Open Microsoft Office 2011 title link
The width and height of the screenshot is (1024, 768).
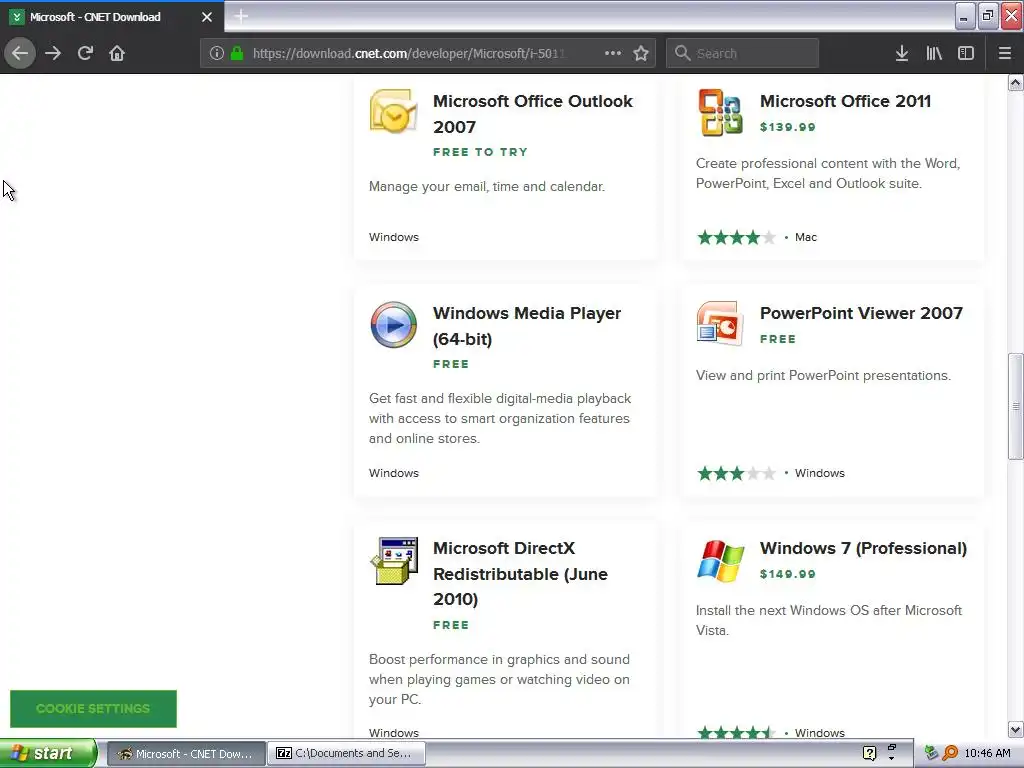[845, 101]
